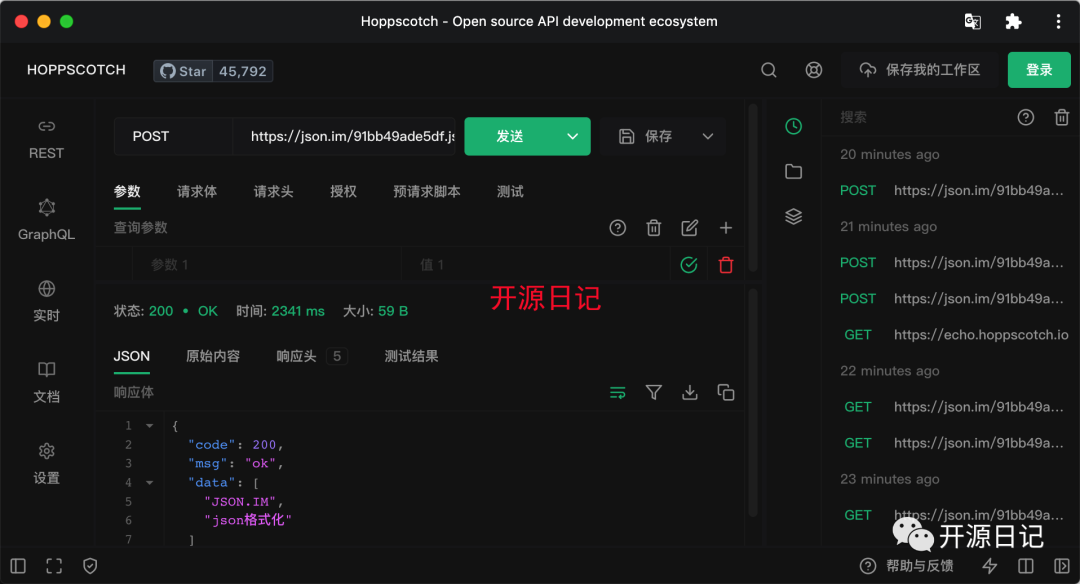The height and width of the screenshot is (584, 1080).
Task: Show the History clock panel
Action: pyautogui.click(x=793, y=126)
